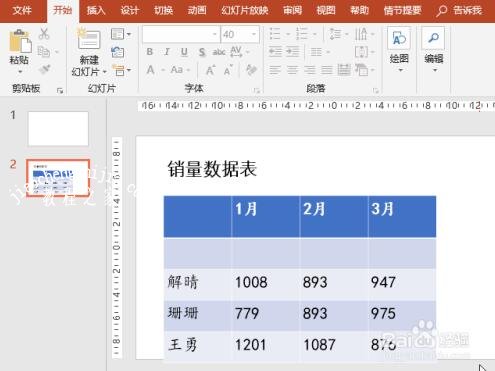Open the Section dropdown
The image size is (495, 371).
pos(121,70)
